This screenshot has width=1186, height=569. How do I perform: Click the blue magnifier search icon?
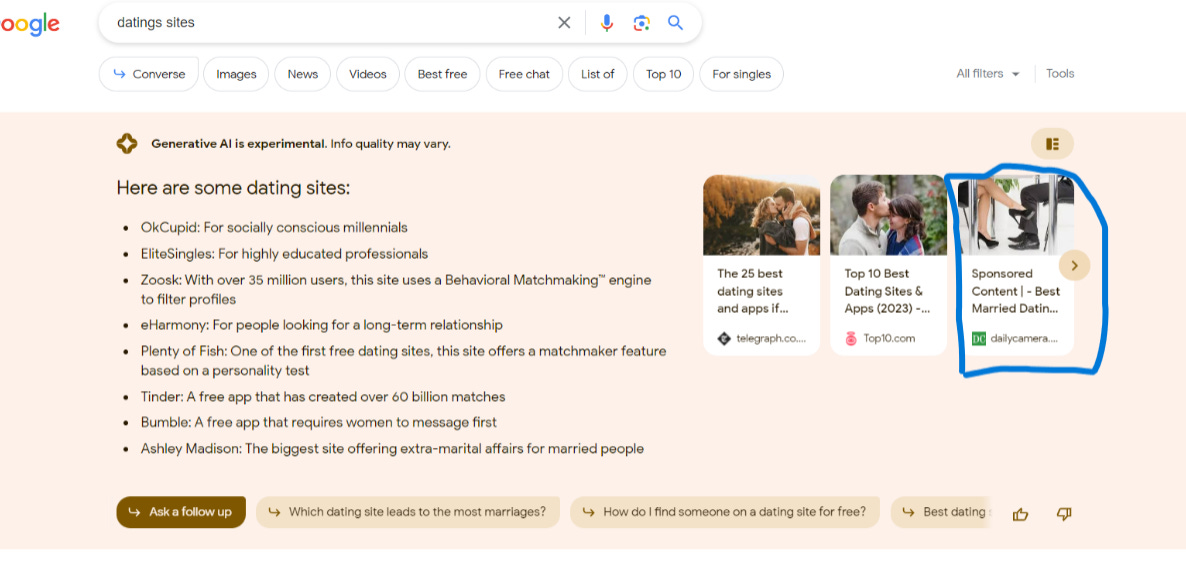coord(675,23)
